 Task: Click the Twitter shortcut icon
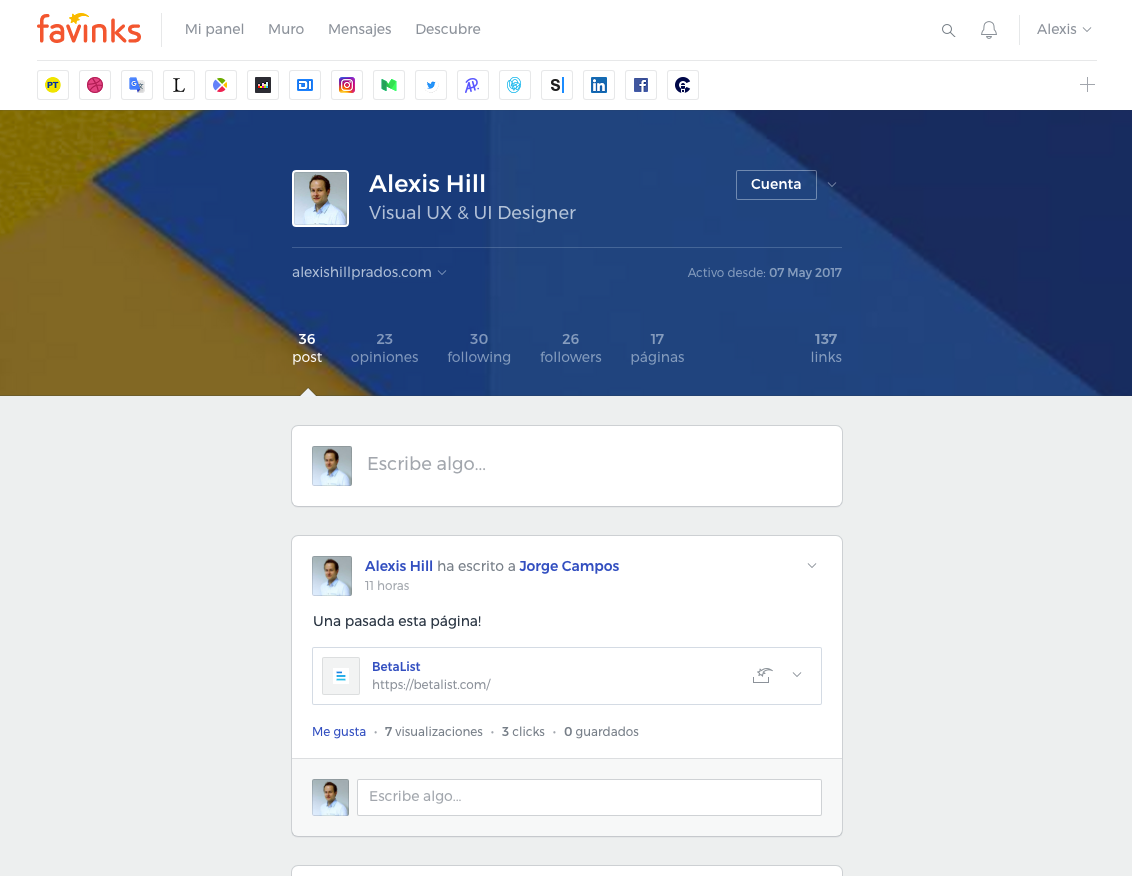pos(431,85)
